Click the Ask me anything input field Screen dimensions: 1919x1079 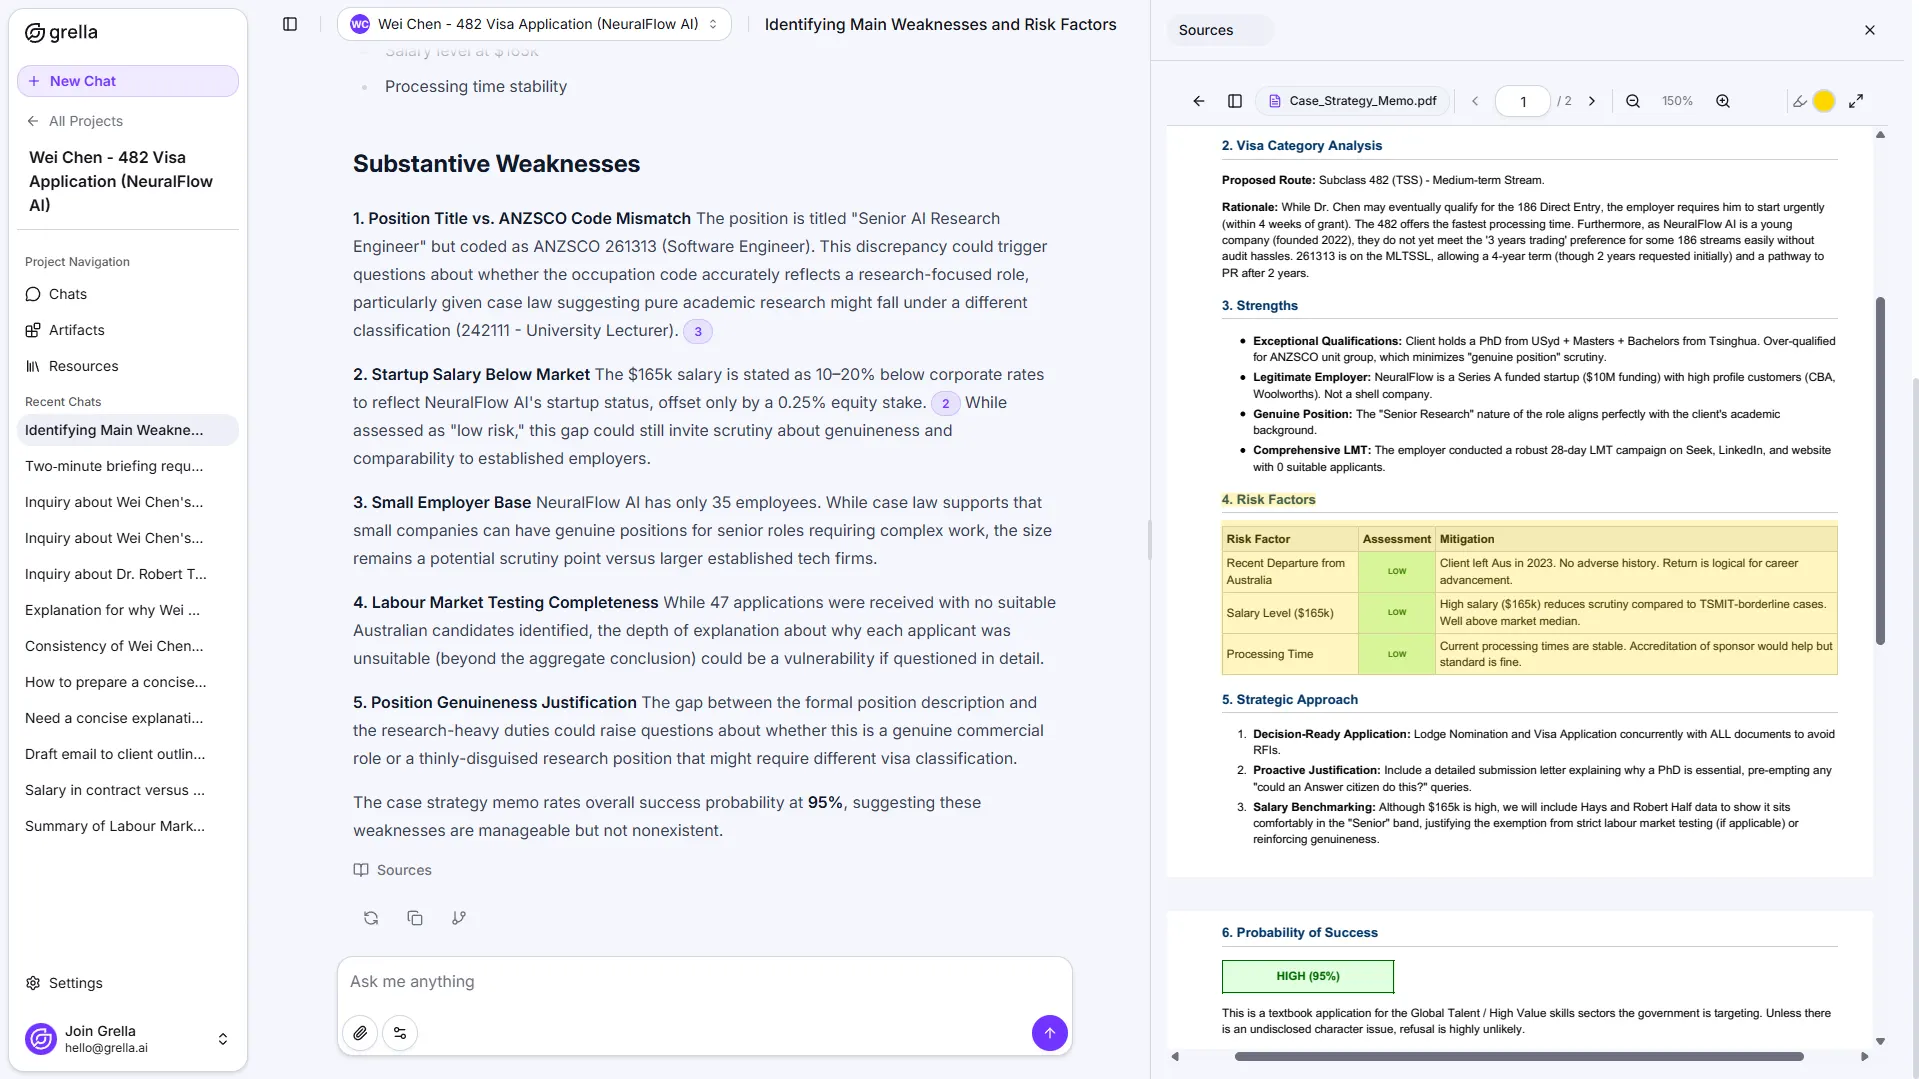pyautogui.click(x=700, y=981)
